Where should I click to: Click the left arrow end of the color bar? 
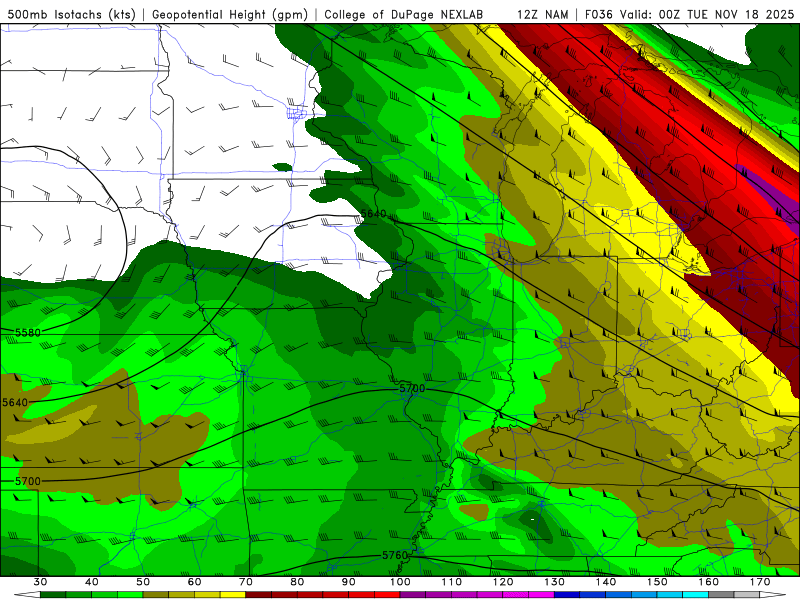pyautogui.click(x=28, y=593)
